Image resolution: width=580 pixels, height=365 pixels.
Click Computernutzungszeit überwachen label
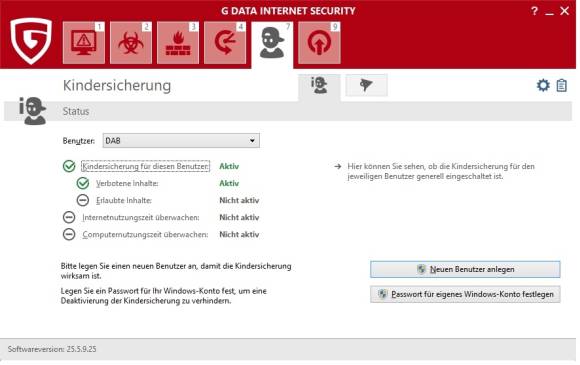pyautogui.click(x=145, y=234)
